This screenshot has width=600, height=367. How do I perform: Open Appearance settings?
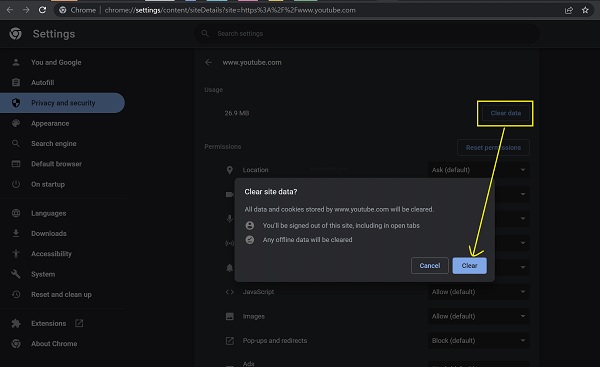pyautogui.click(x=62, y=124)
